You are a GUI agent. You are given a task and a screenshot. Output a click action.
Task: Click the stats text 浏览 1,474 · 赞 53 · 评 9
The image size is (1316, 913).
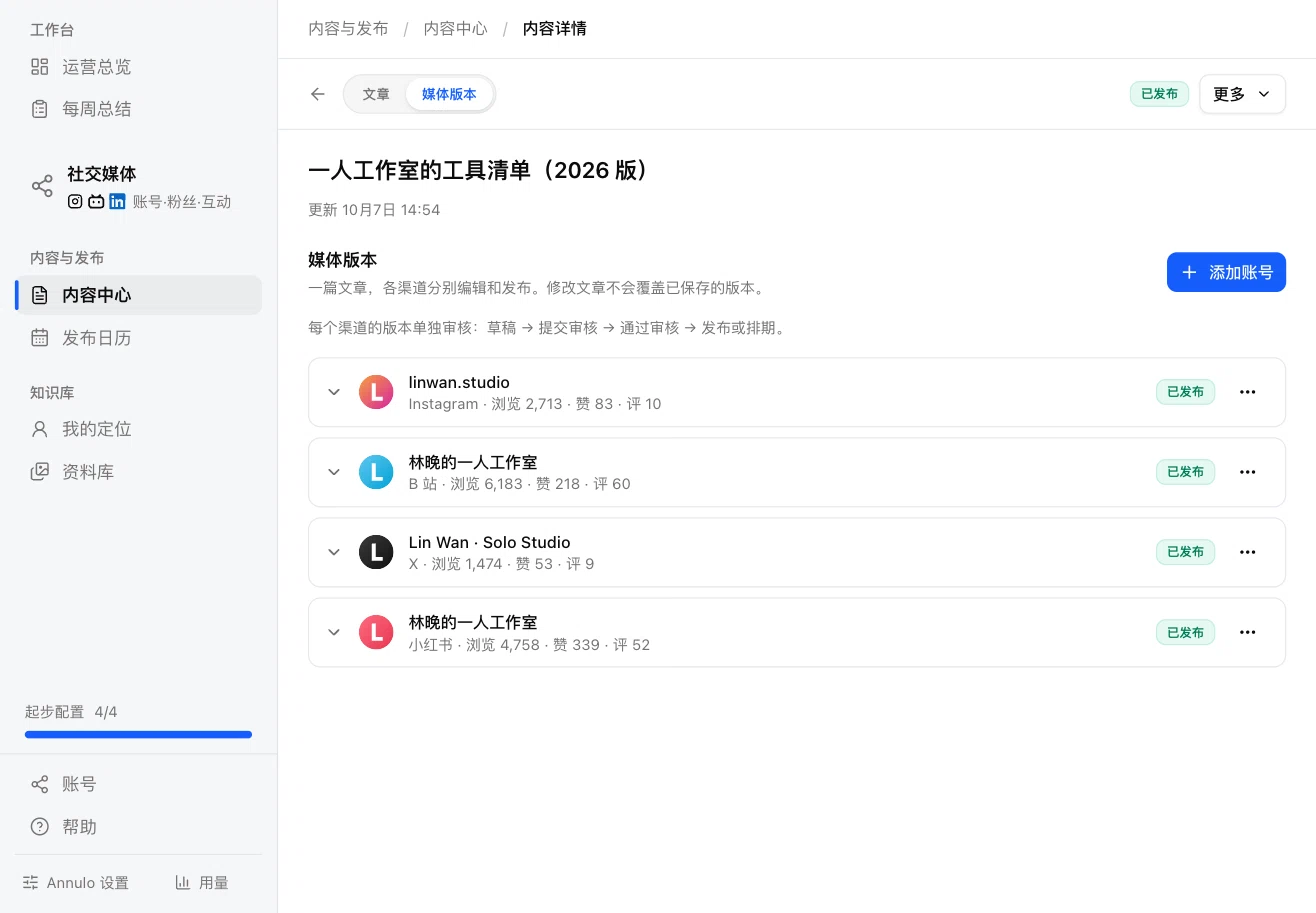point(513,564)
